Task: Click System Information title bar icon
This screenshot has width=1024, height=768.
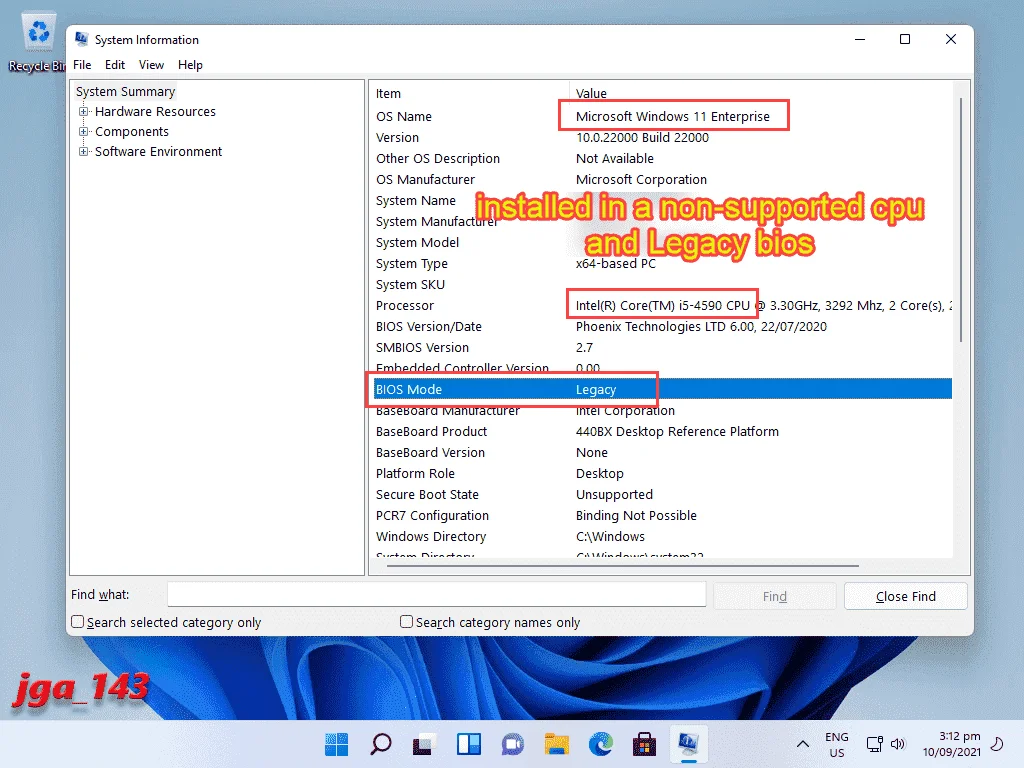Action: click(x=82, y=39)
